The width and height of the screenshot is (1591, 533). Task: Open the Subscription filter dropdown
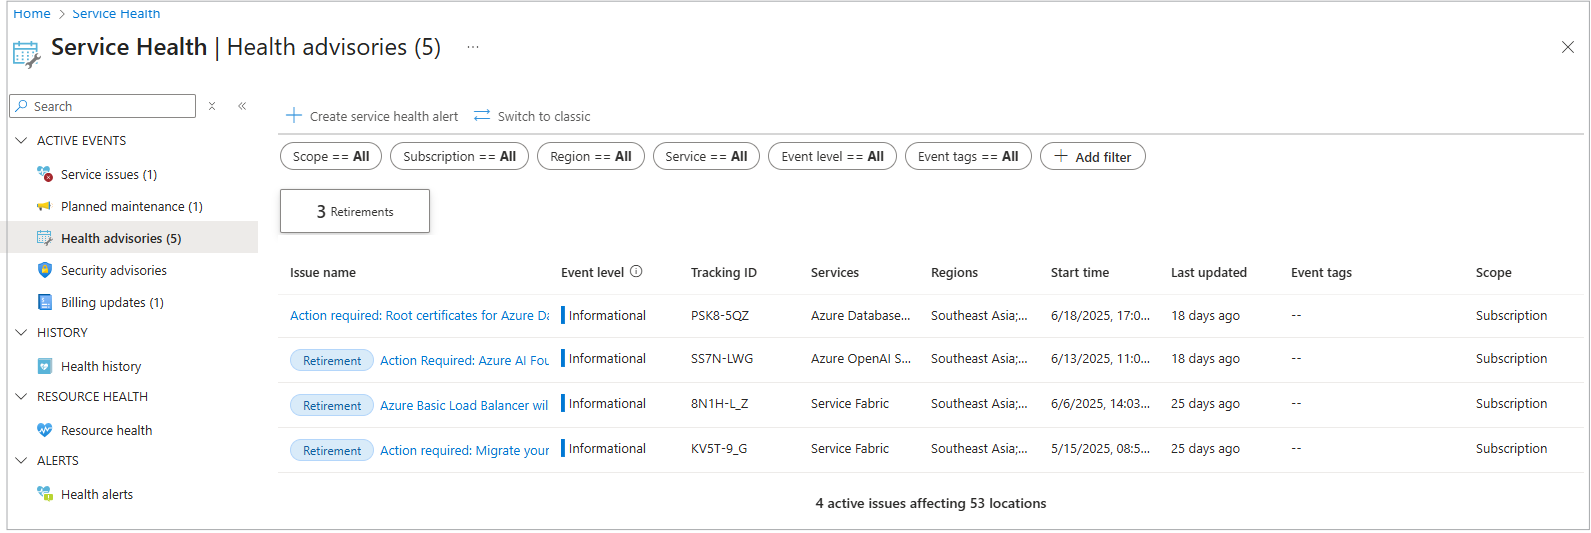point(459,157)
